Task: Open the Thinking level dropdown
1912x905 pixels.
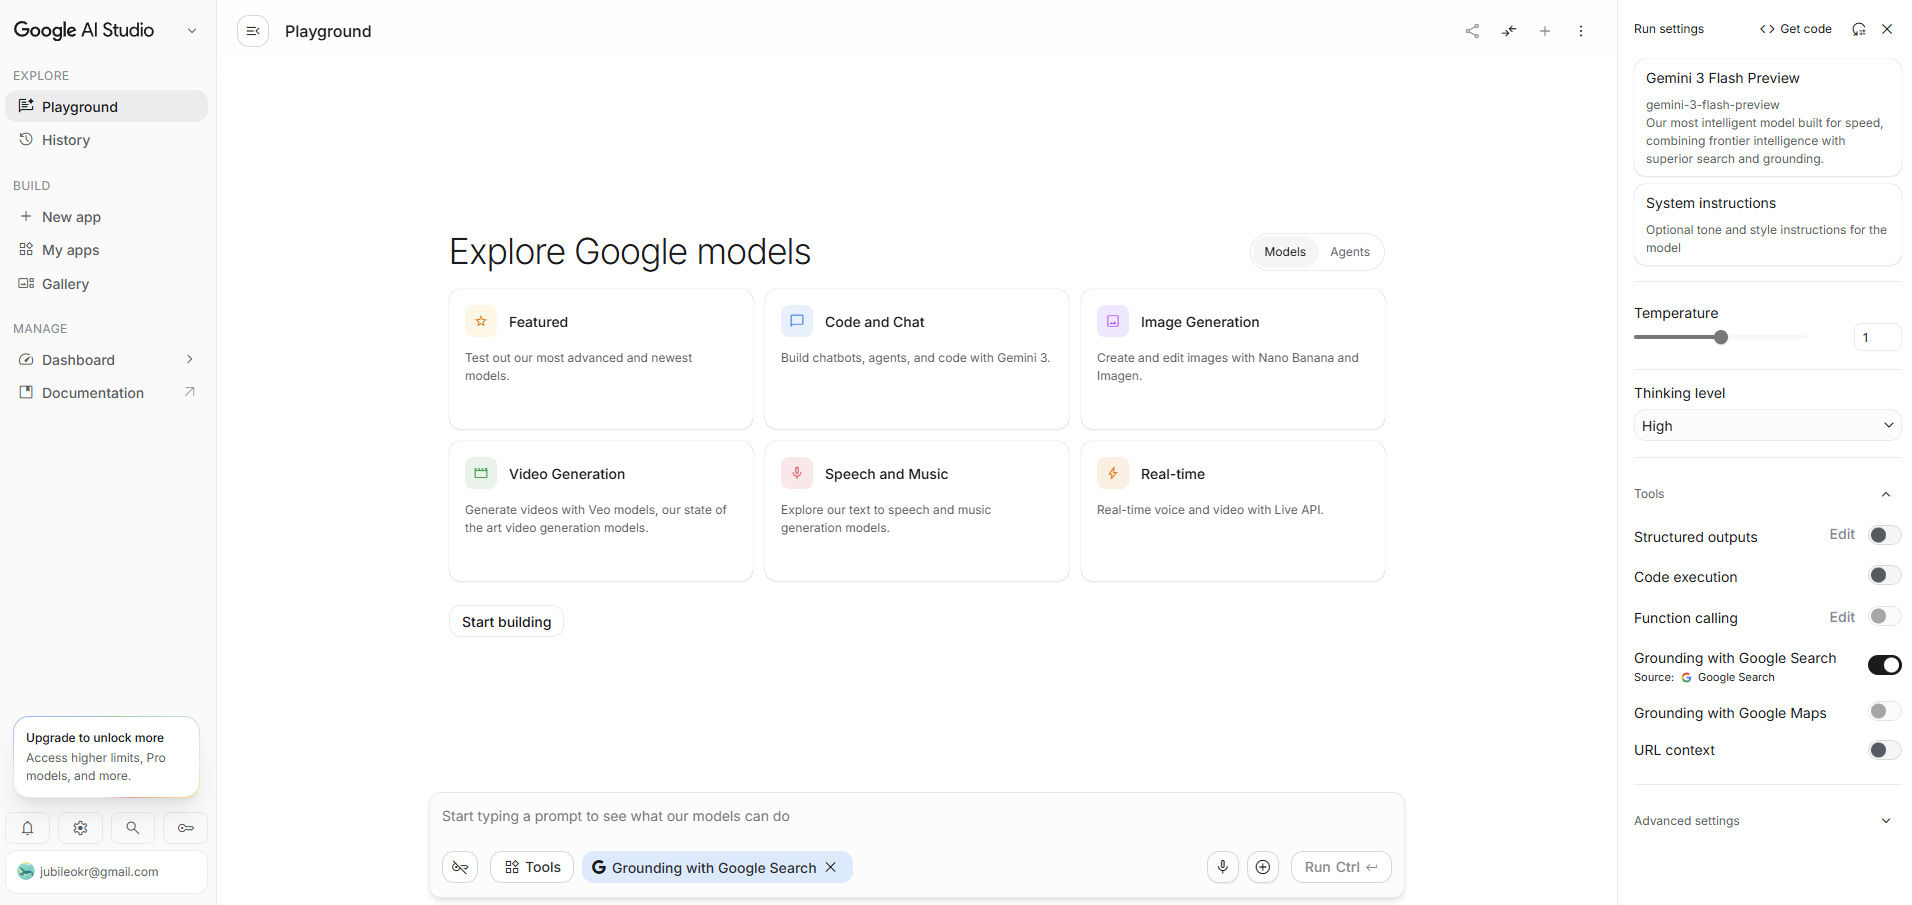Action: (x=1767, y=425)
